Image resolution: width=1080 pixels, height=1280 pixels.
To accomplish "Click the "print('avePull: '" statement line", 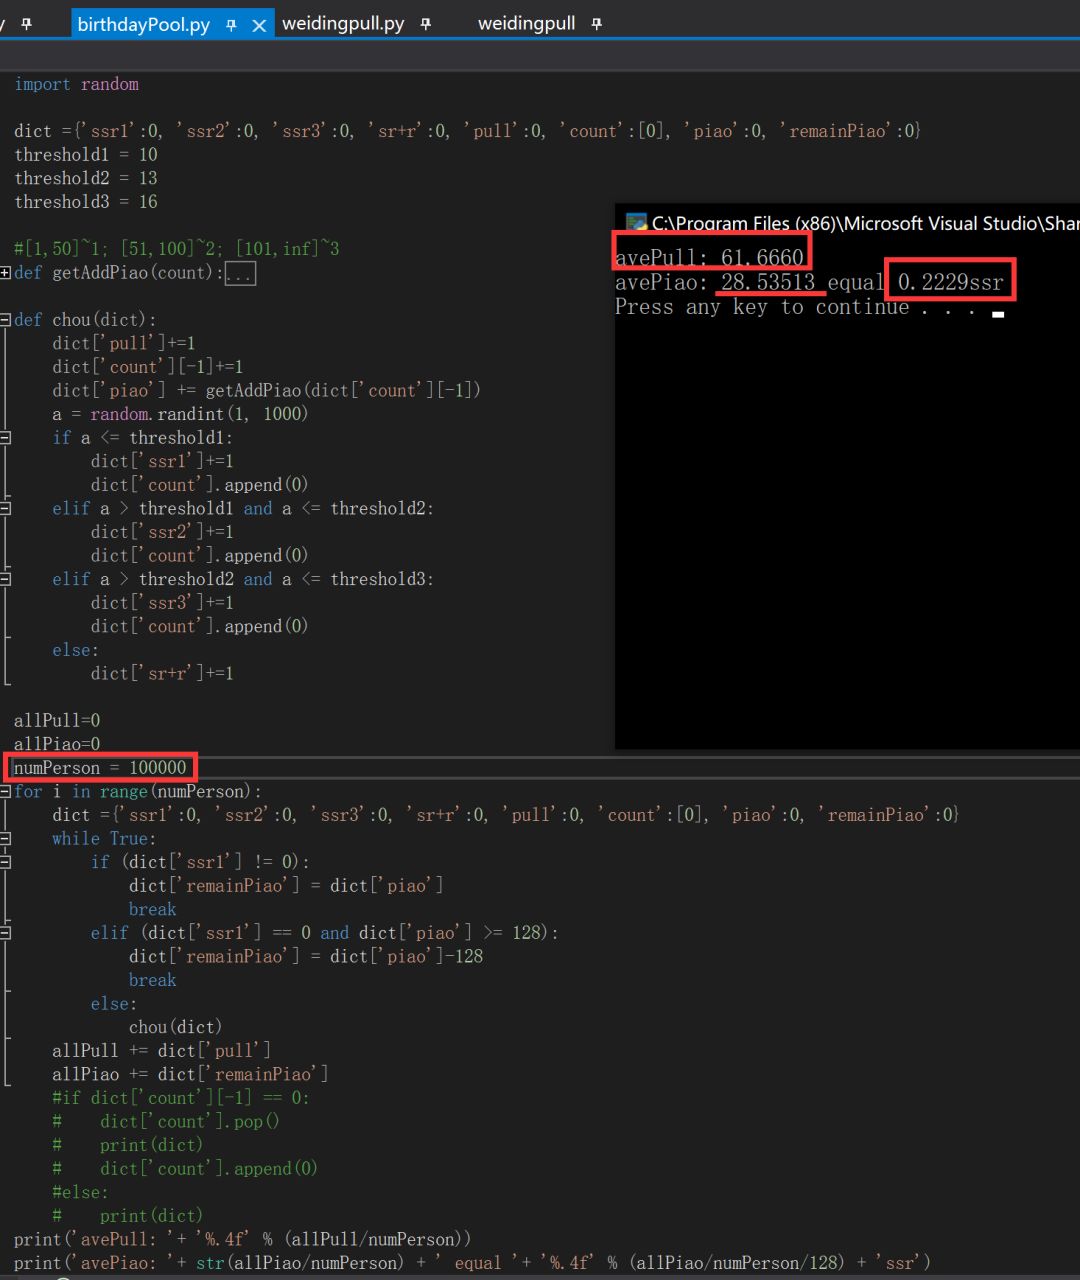I will click(243, 1240).
